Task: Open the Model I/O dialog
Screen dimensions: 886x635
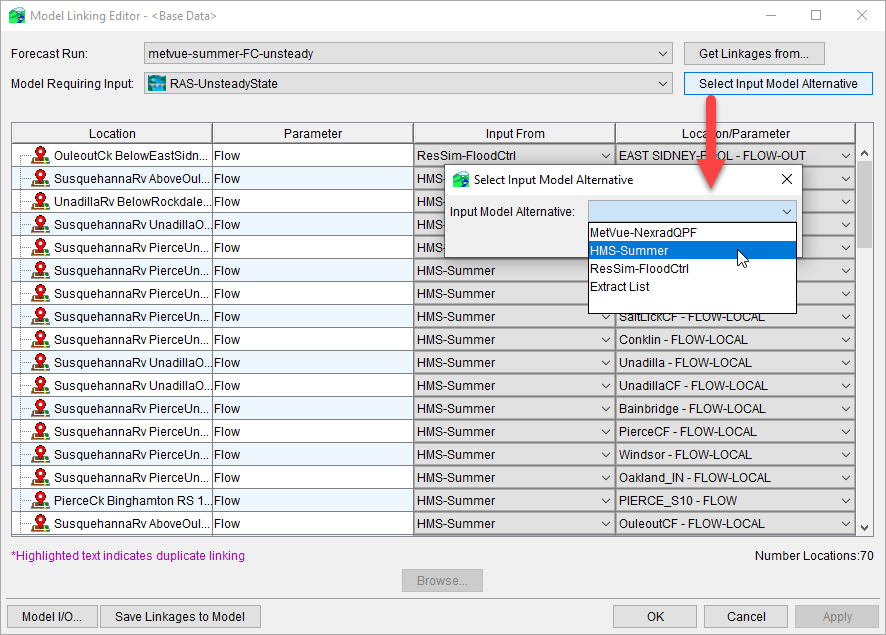Action: click(51, 616)
